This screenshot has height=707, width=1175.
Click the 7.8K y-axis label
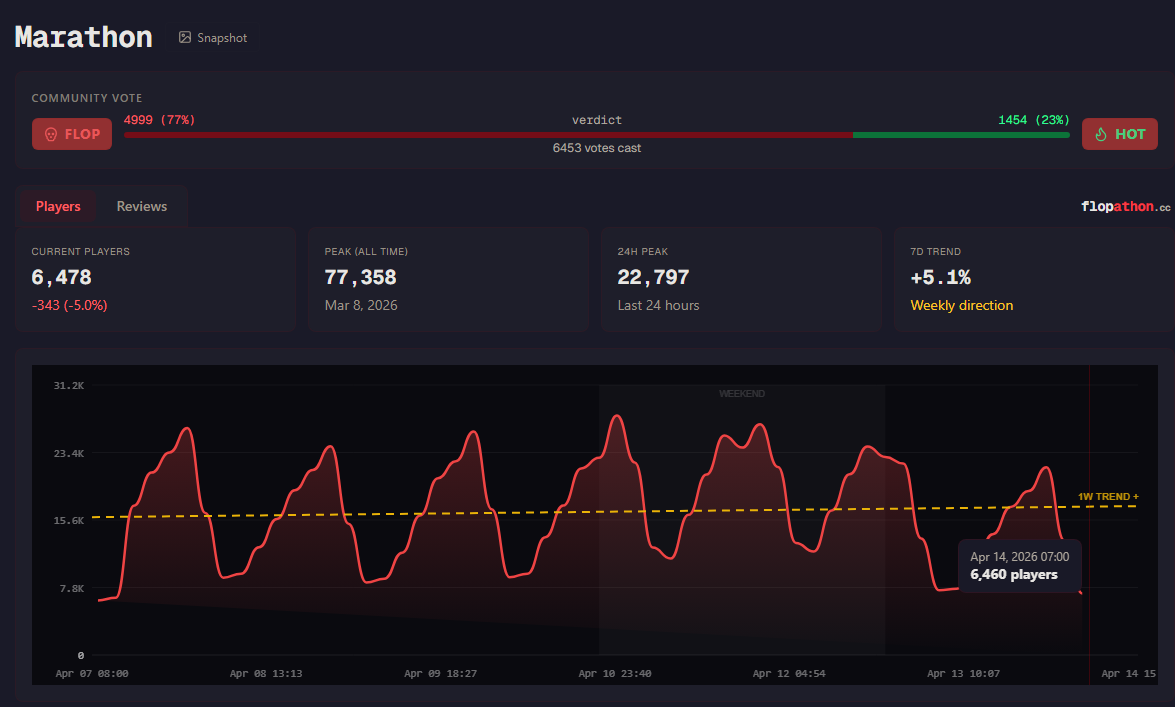click(72, 589)
